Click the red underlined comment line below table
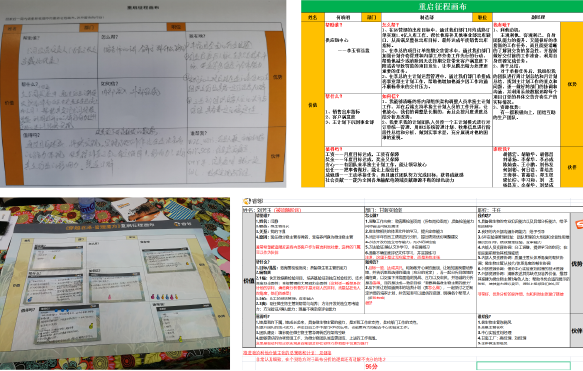This screenshot has width=583, height=371. coord(287,353)
